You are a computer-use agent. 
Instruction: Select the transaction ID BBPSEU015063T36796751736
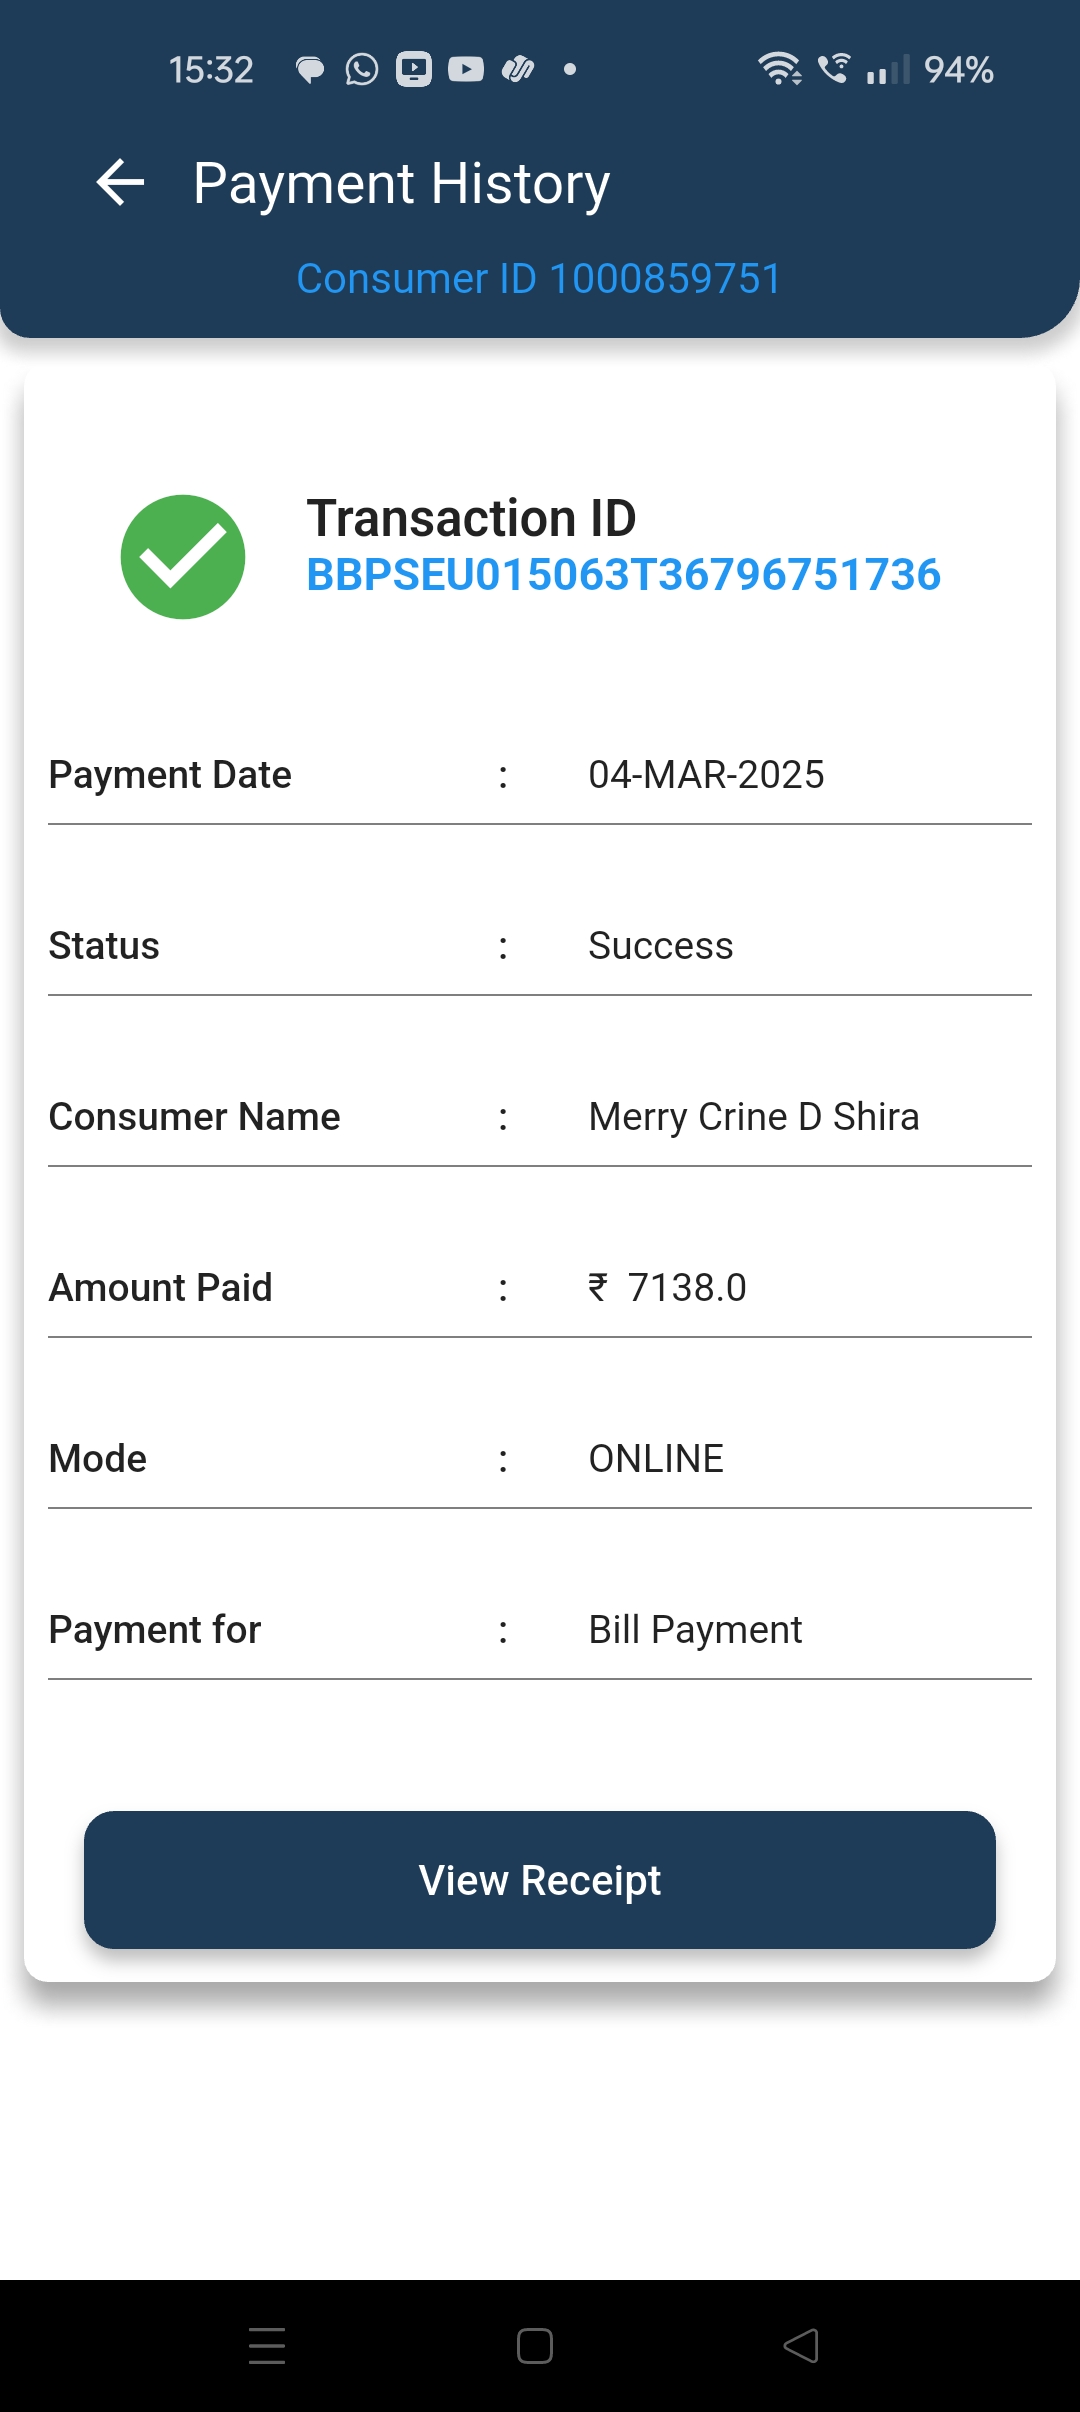pos(623,575)
